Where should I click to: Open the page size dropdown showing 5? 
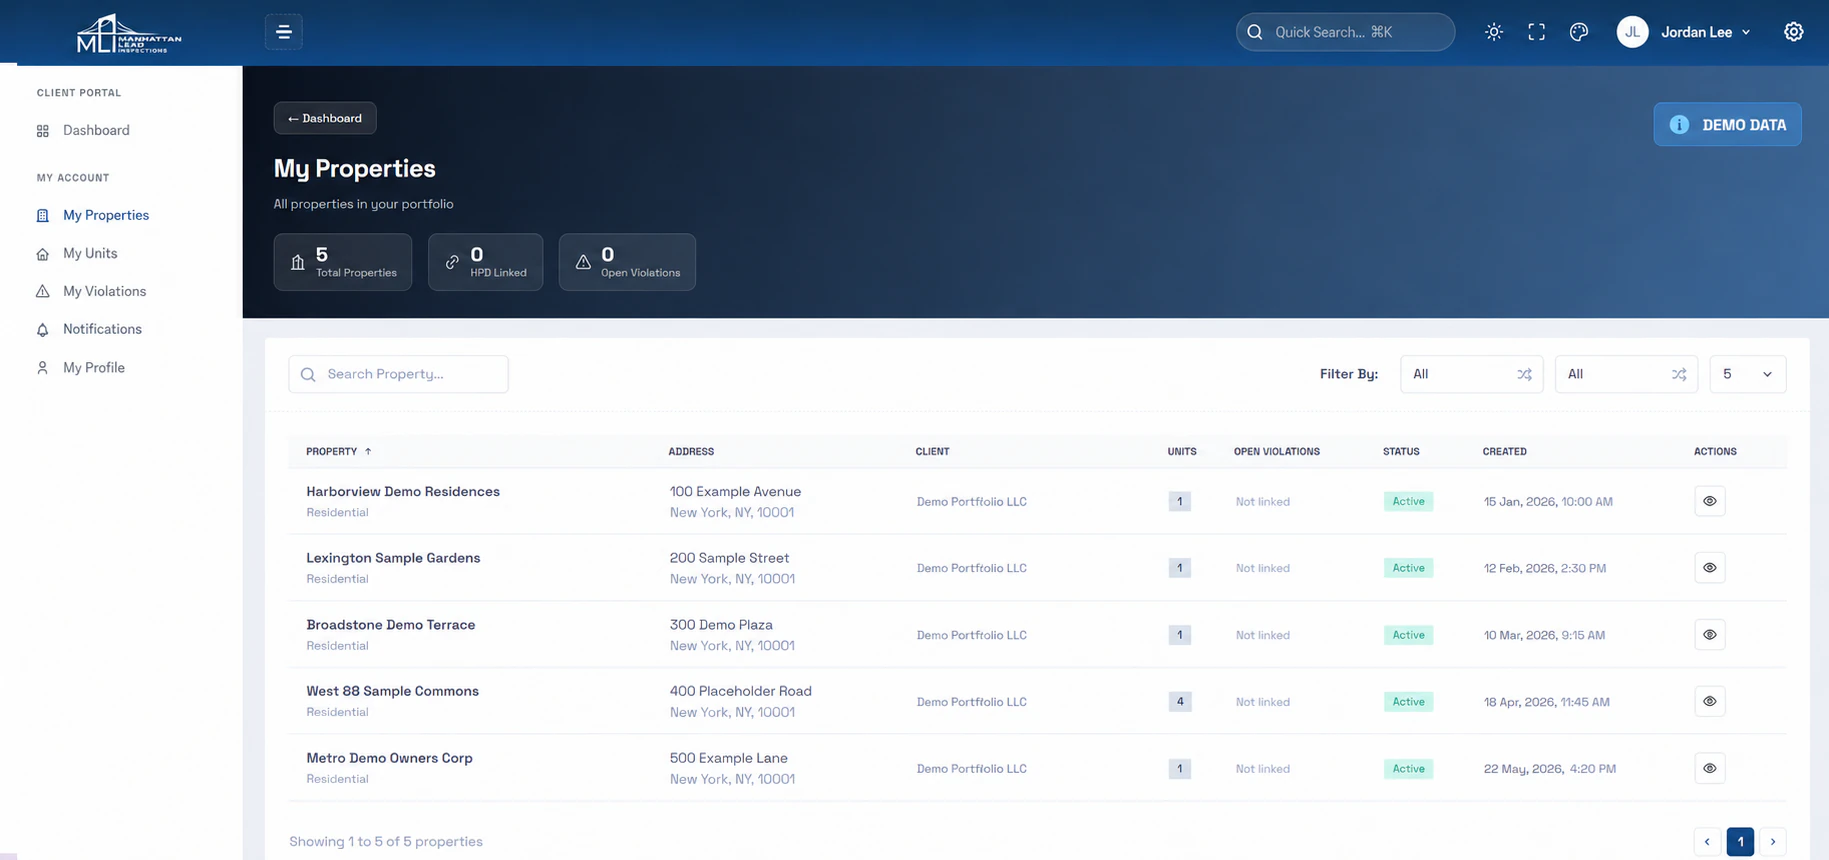[1748, 374]
